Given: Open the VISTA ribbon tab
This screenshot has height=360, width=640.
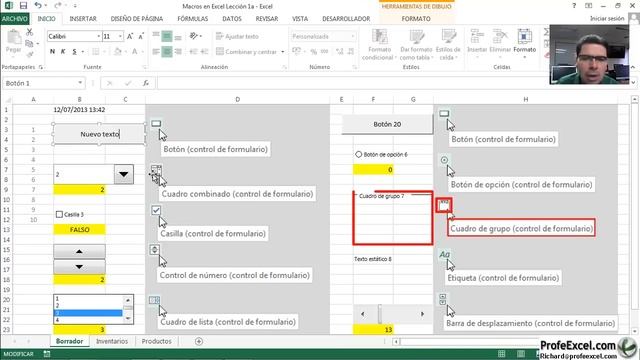Looking at the screenshot, I should click(300, 19).
